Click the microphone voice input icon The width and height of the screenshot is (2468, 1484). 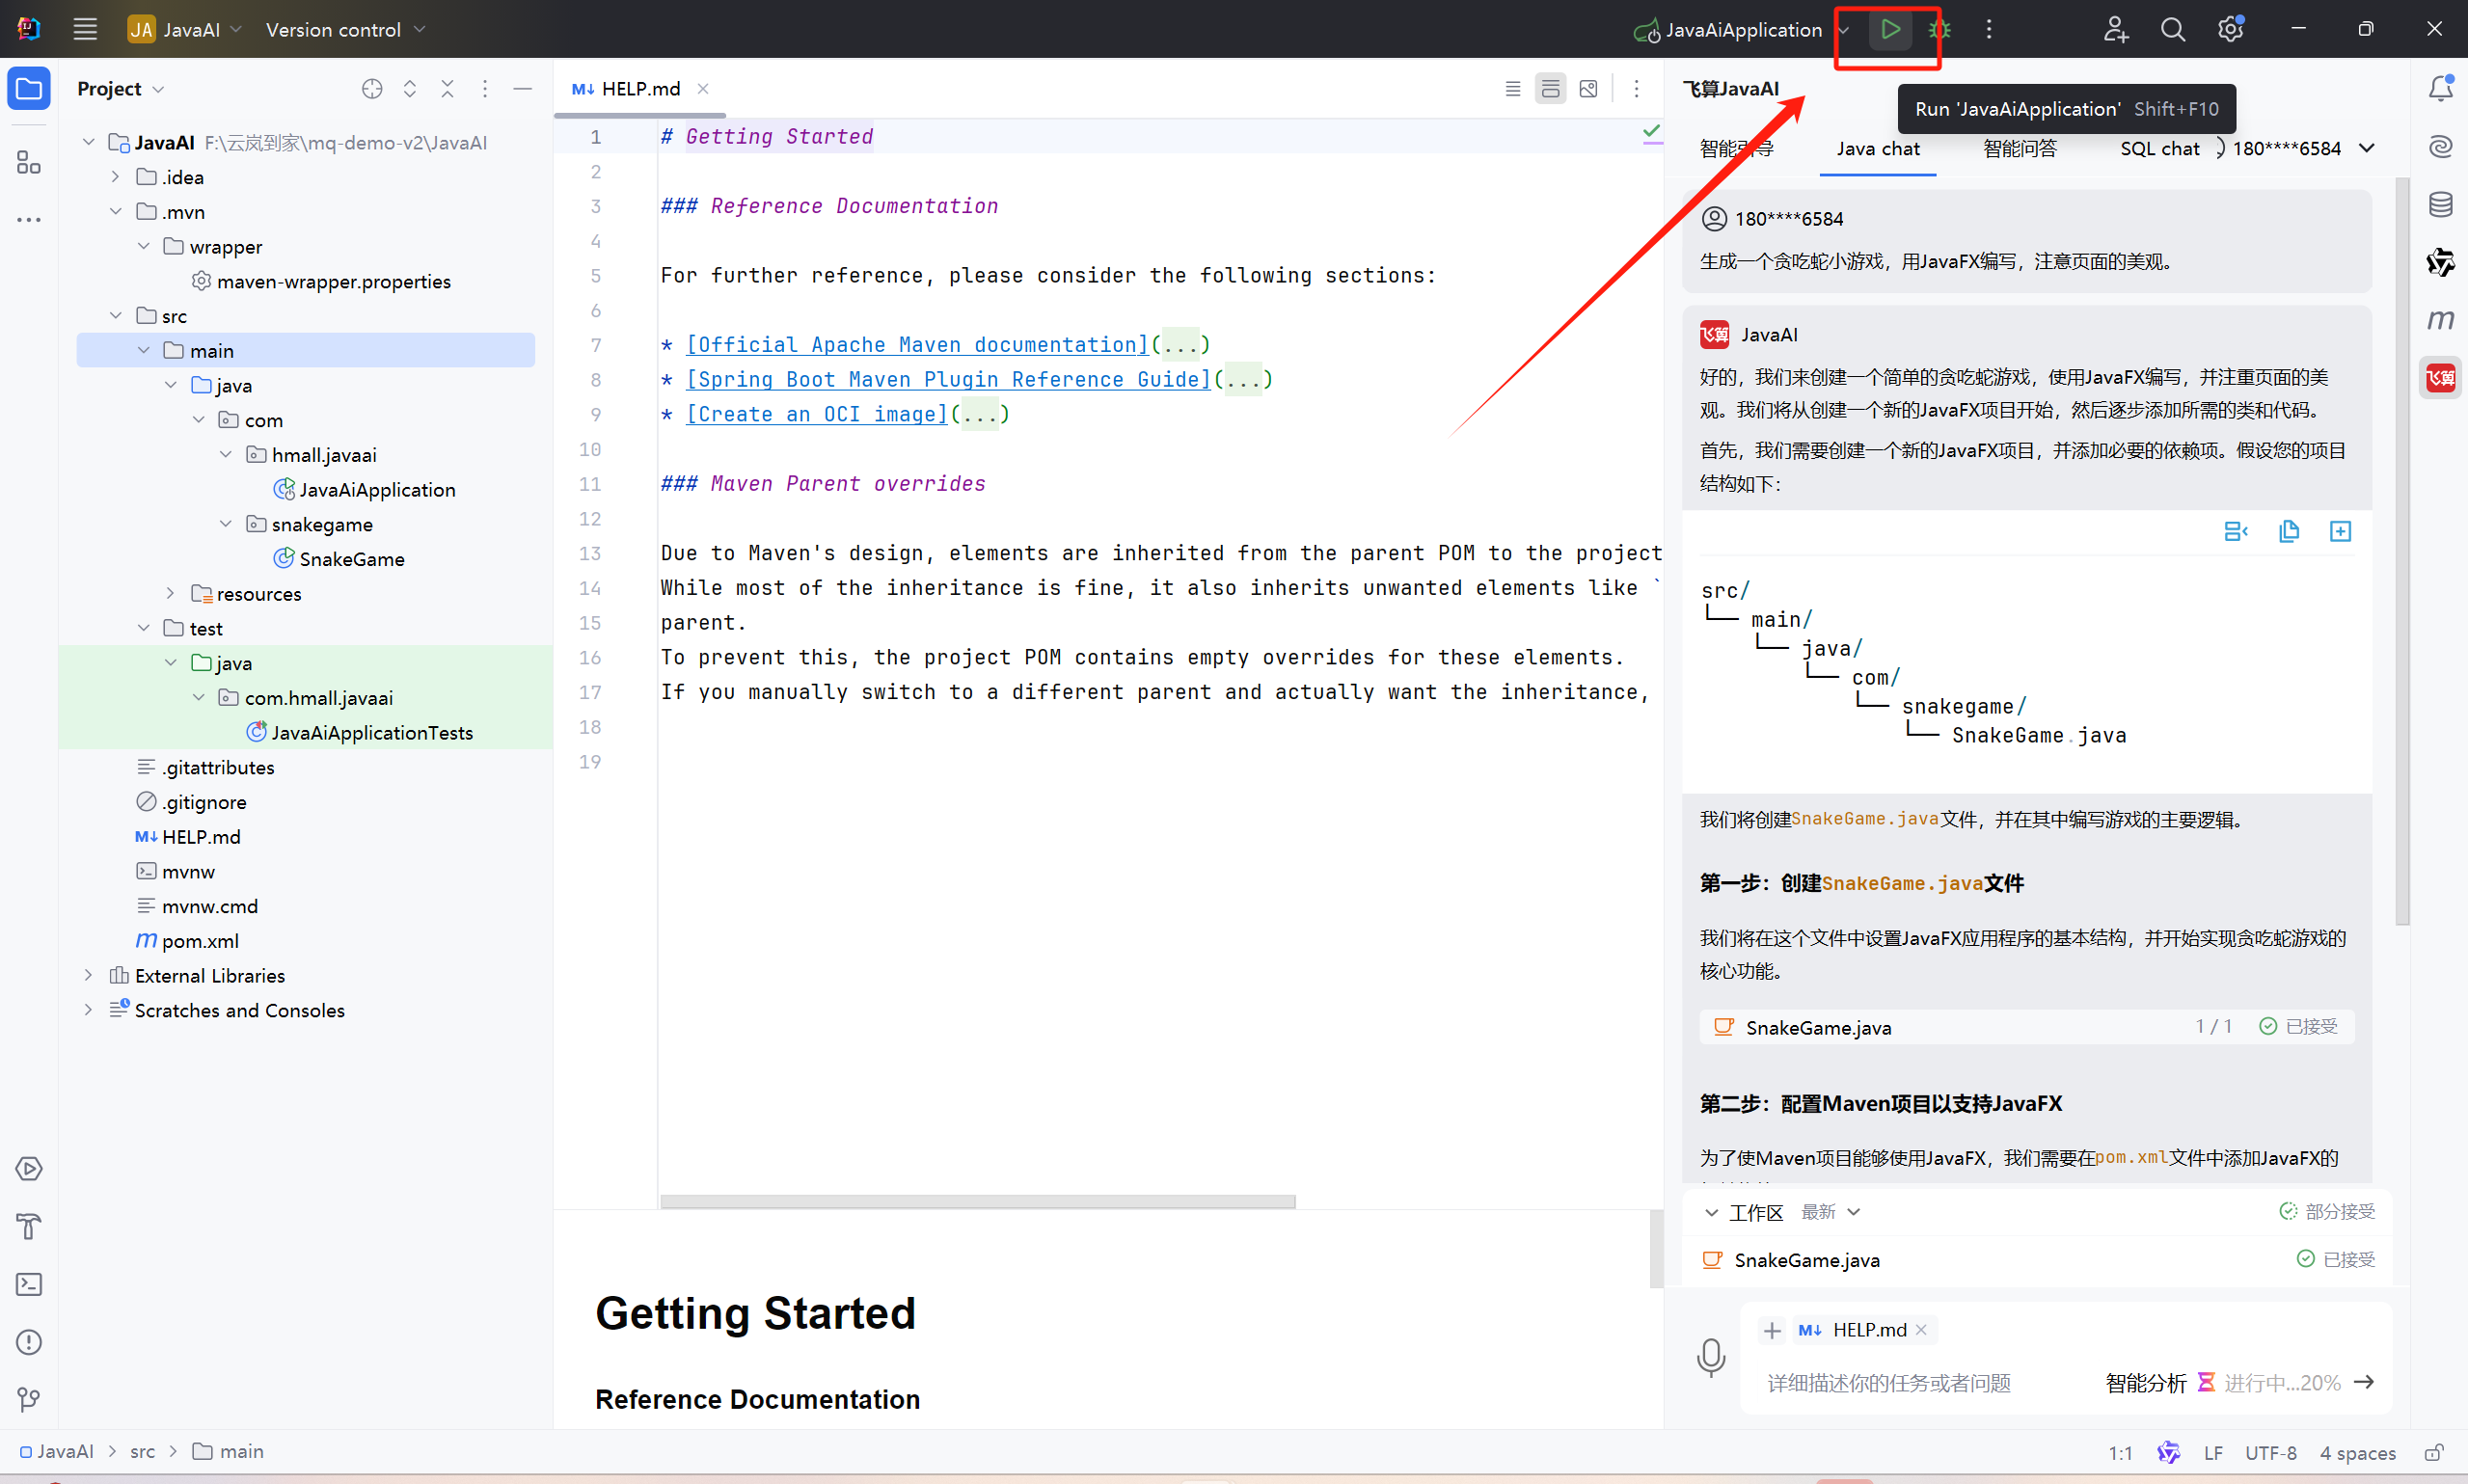(x=1710, y=1357)
